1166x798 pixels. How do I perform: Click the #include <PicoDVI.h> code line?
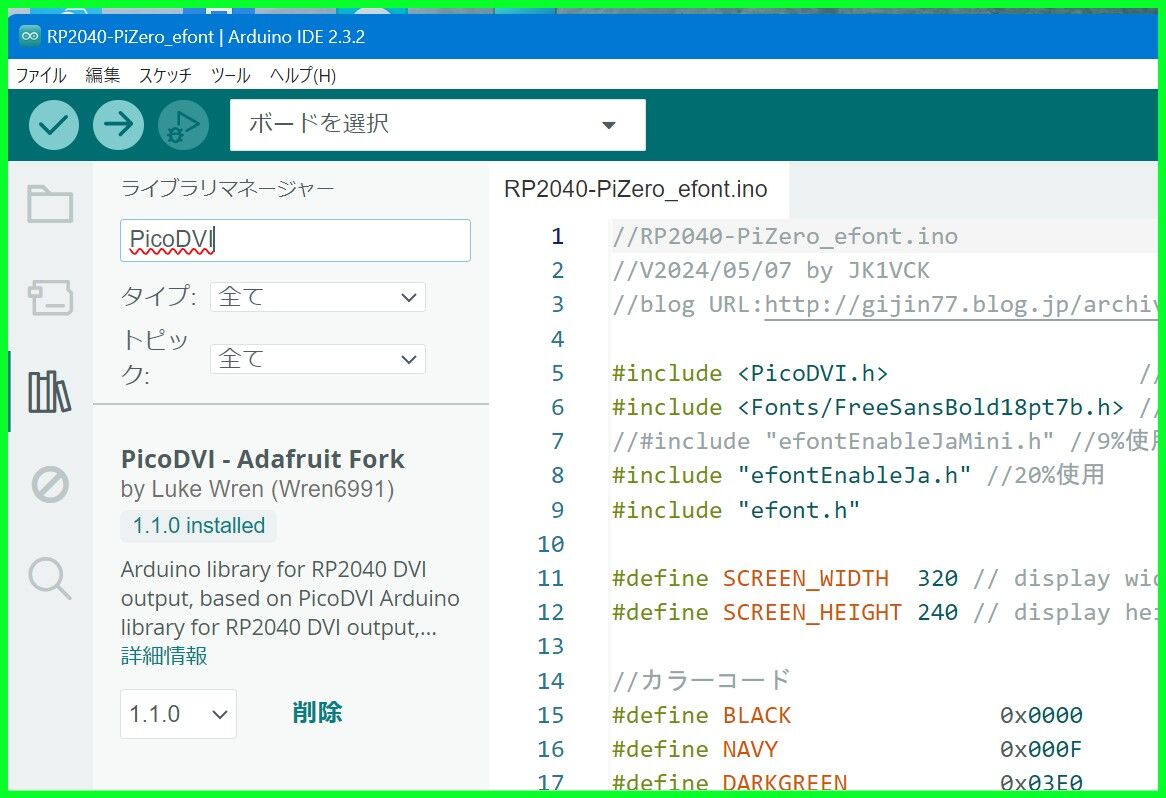click(750, 373)
